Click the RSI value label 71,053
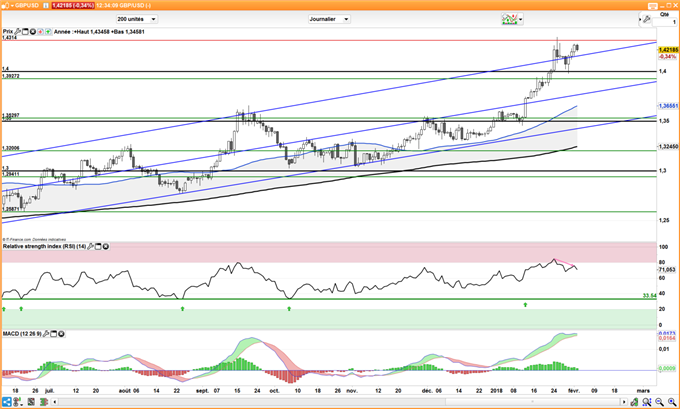 (x=667, y=270)
